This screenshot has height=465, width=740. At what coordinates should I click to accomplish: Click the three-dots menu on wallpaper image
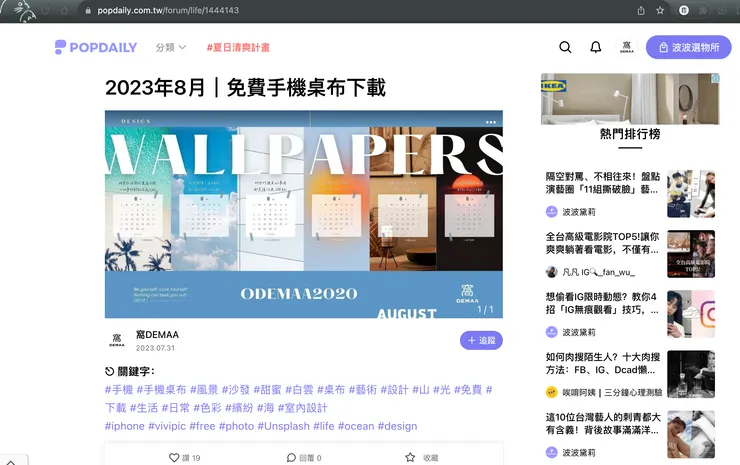point(491,122)
